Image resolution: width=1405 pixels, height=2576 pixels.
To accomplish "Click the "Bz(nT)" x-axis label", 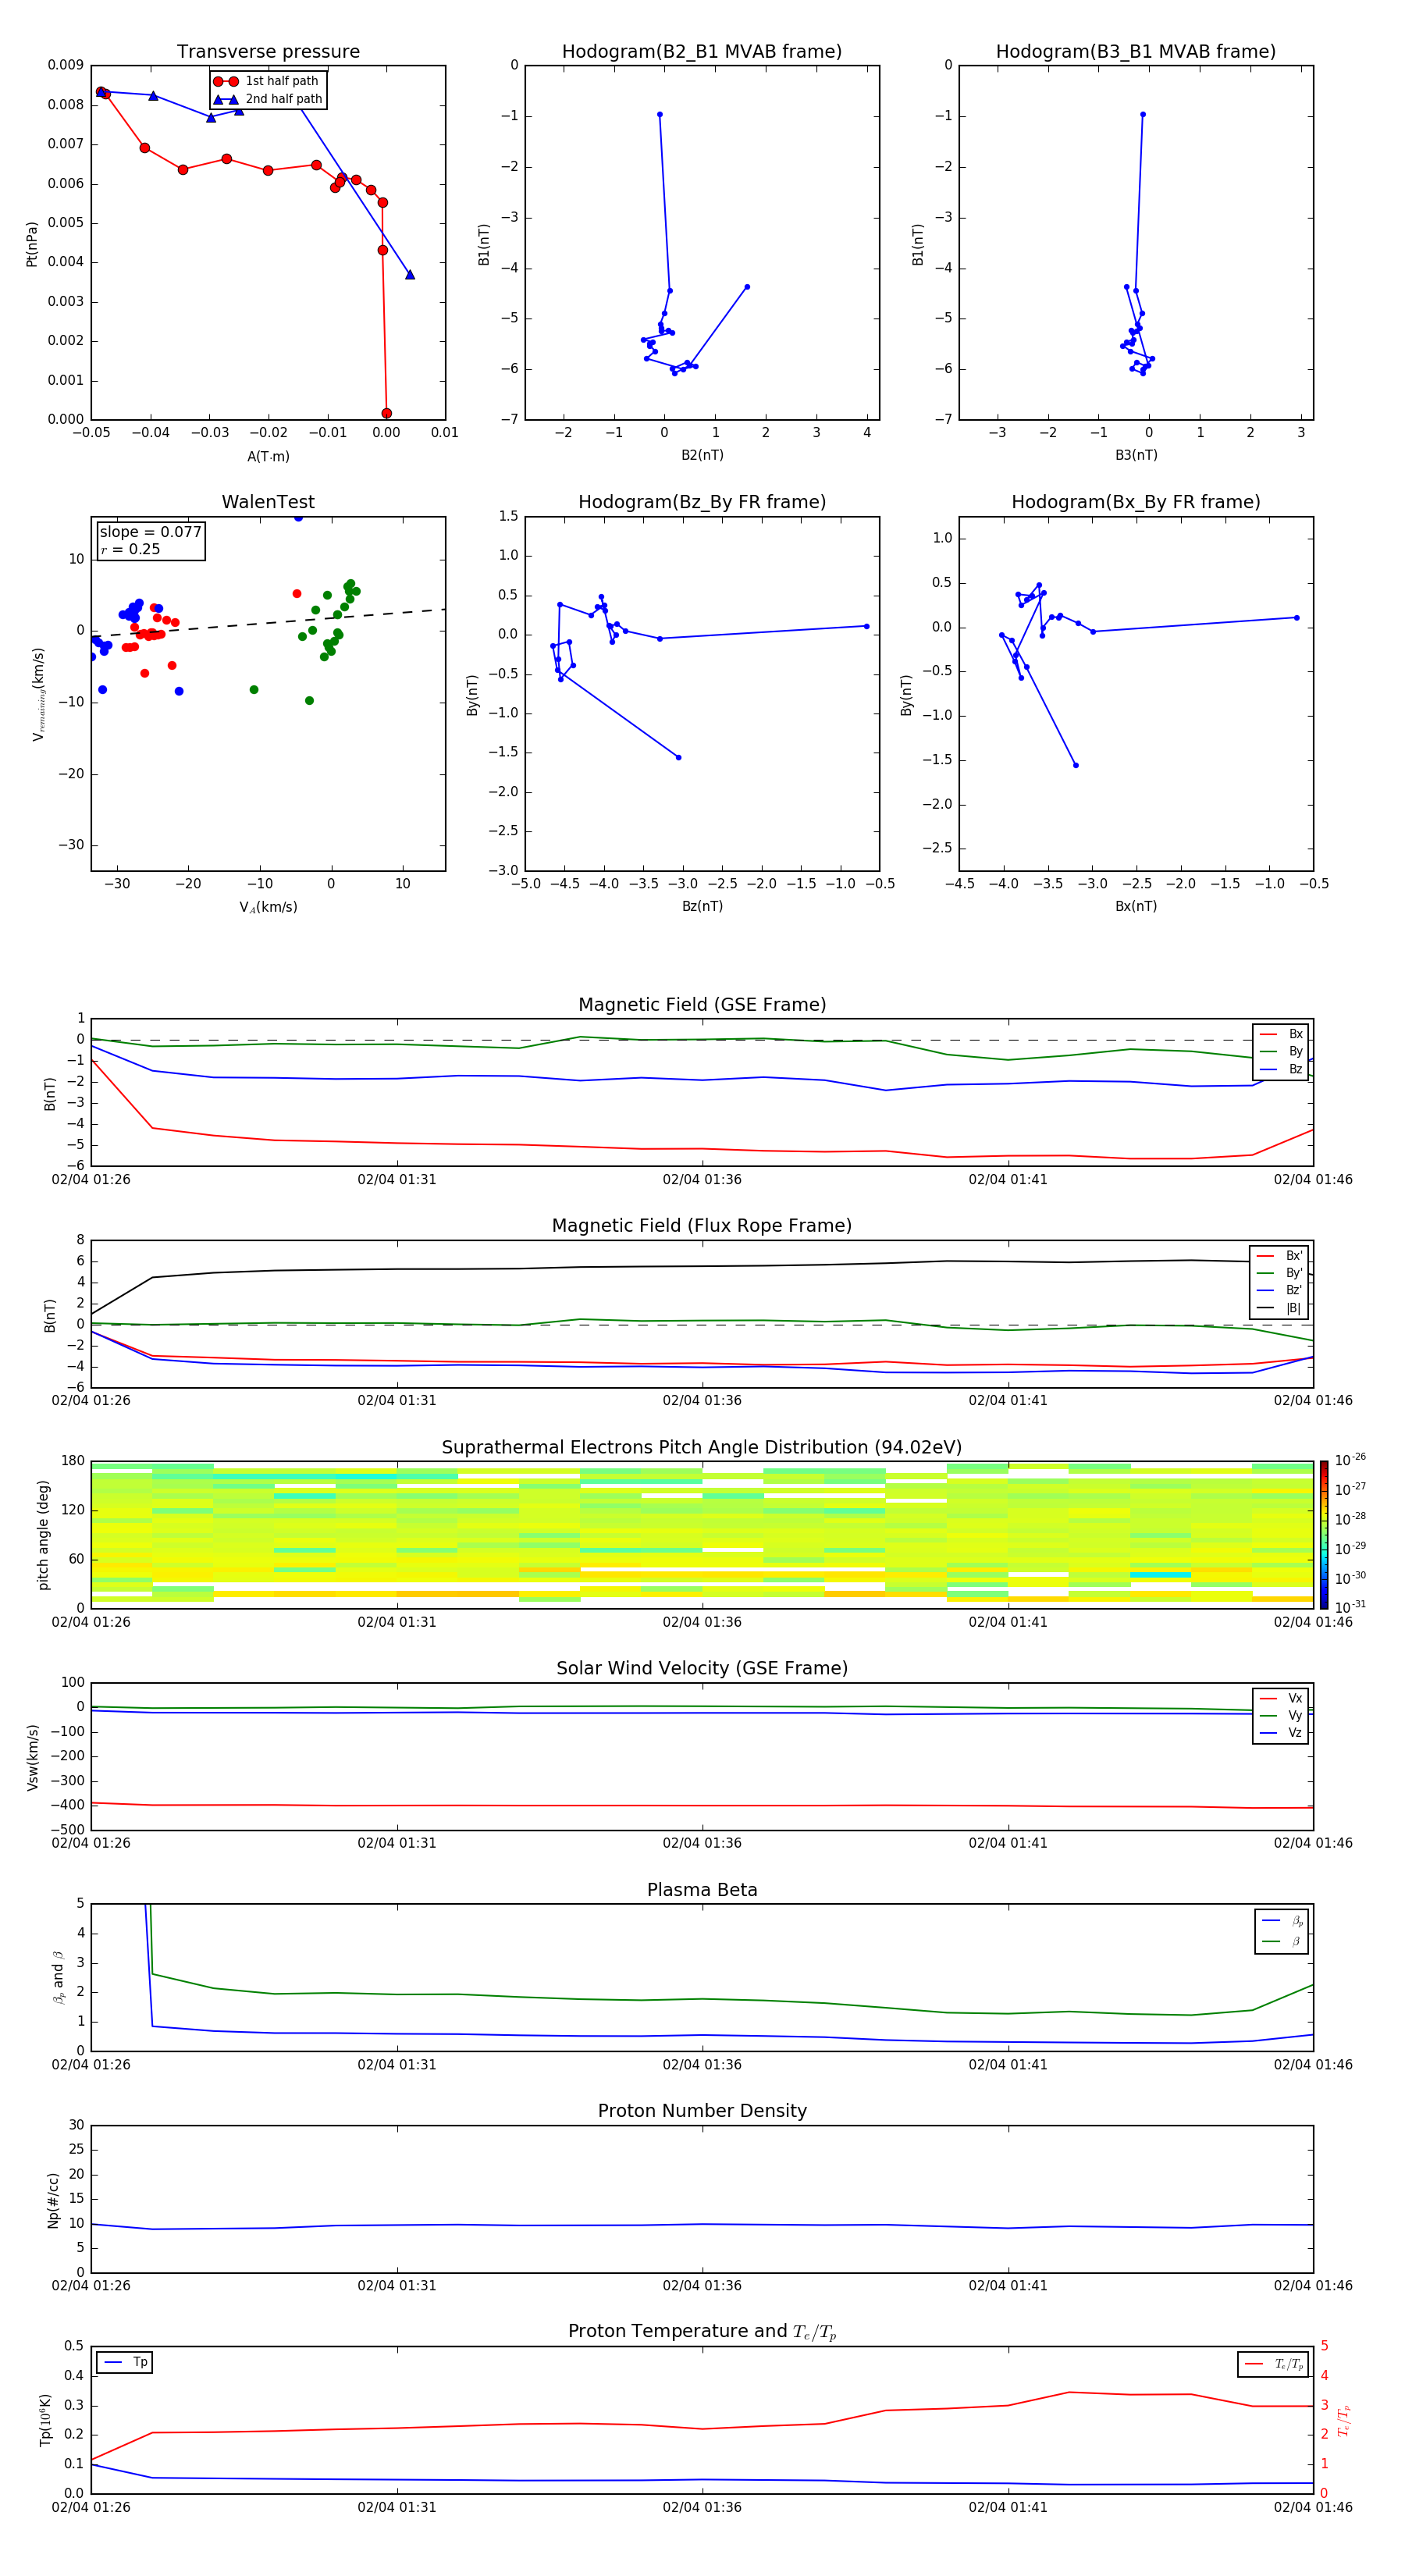I will 702,906.
